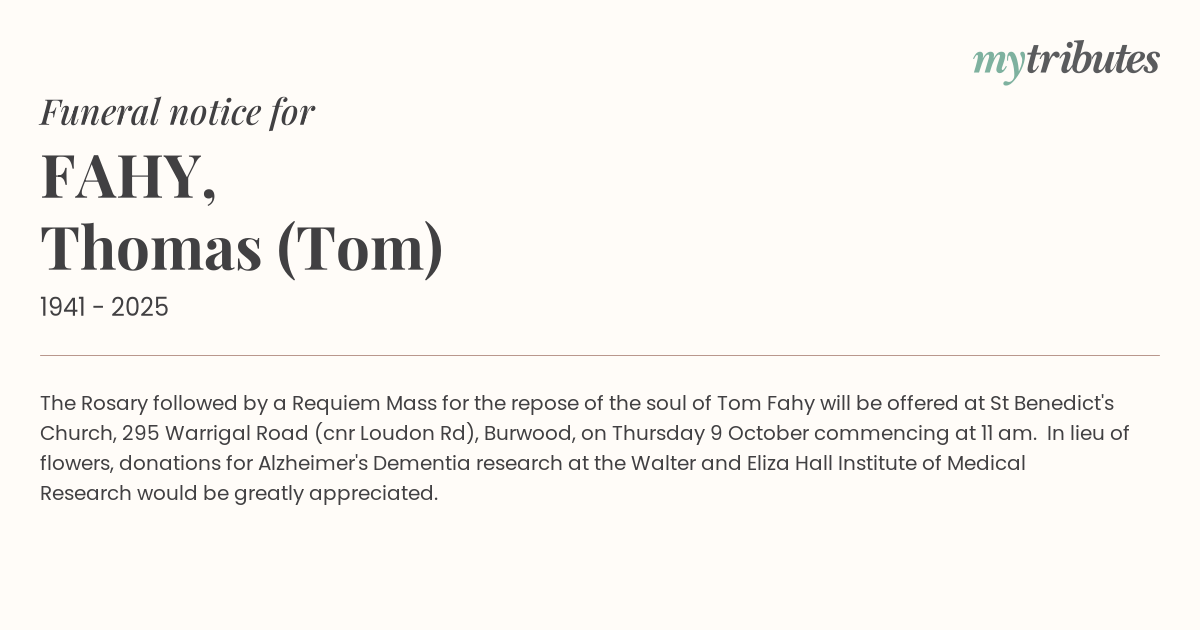Click the horizontal divider line

pos(600,355)
